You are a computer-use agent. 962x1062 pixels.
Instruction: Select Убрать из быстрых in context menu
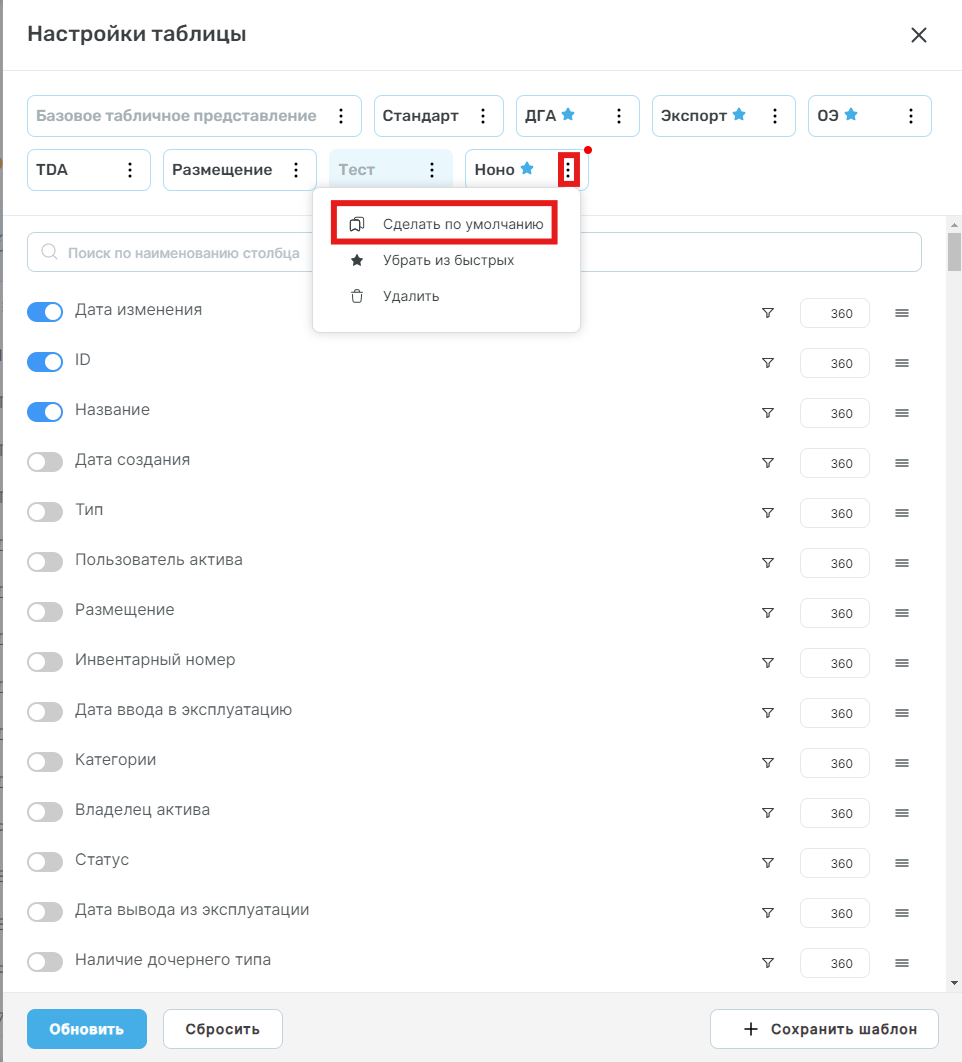tap(447, 260)
